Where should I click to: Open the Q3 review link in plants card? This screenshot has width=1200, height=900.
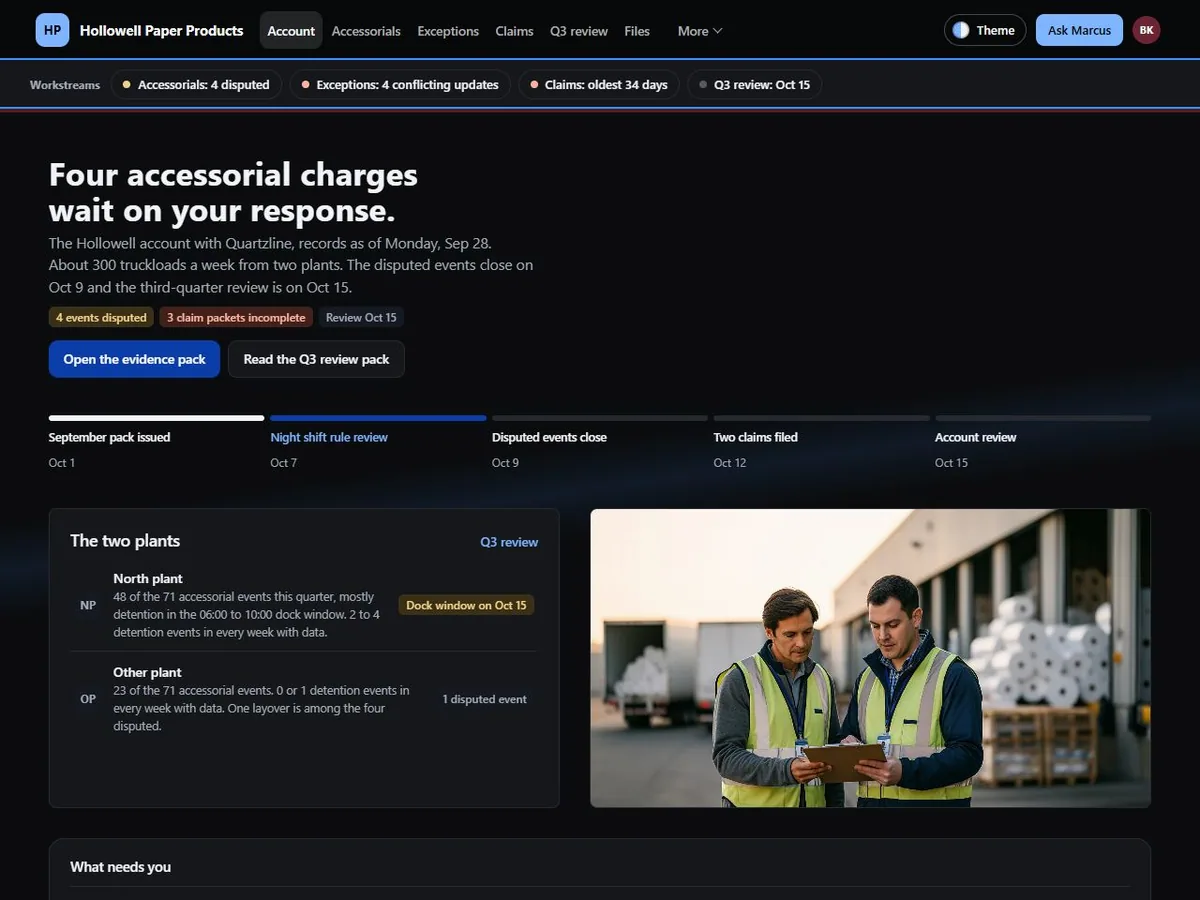point(509,542)
